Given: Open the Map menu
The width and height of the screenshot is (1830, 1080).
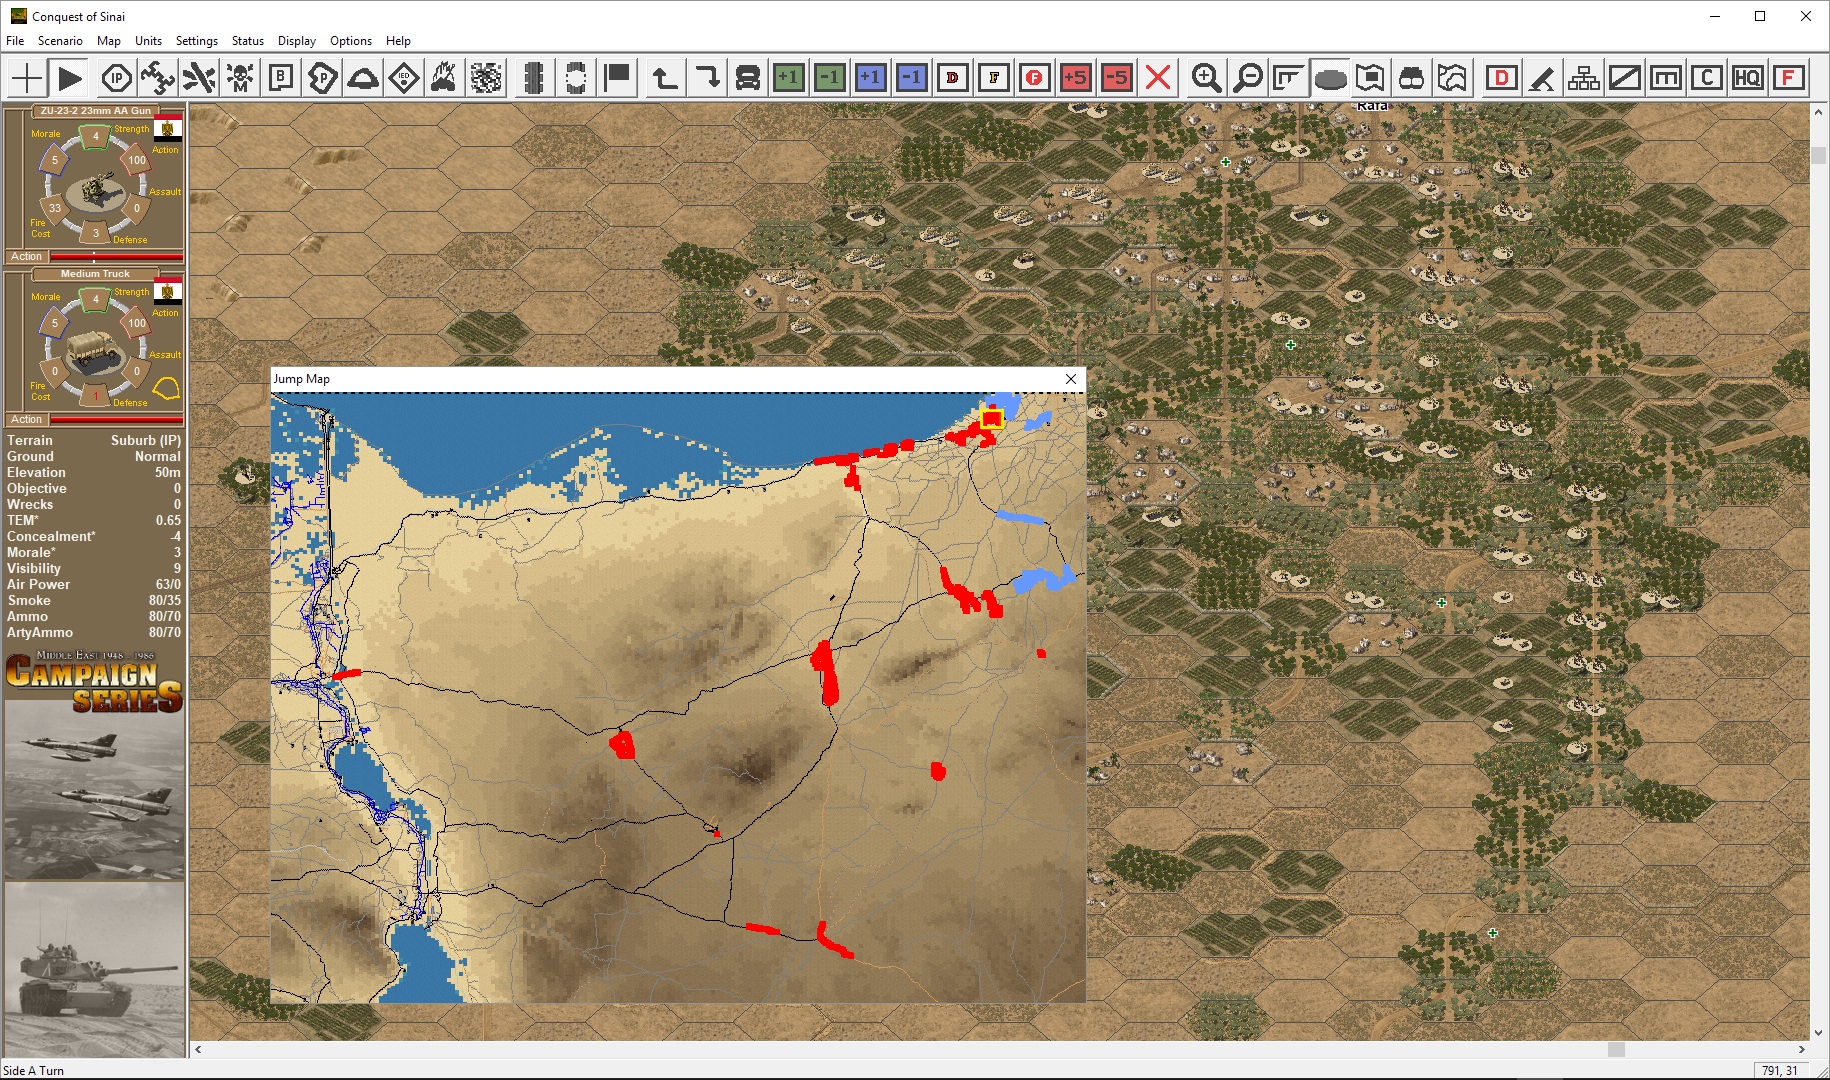Looking at the screenshot, I should tap(109, 41).
